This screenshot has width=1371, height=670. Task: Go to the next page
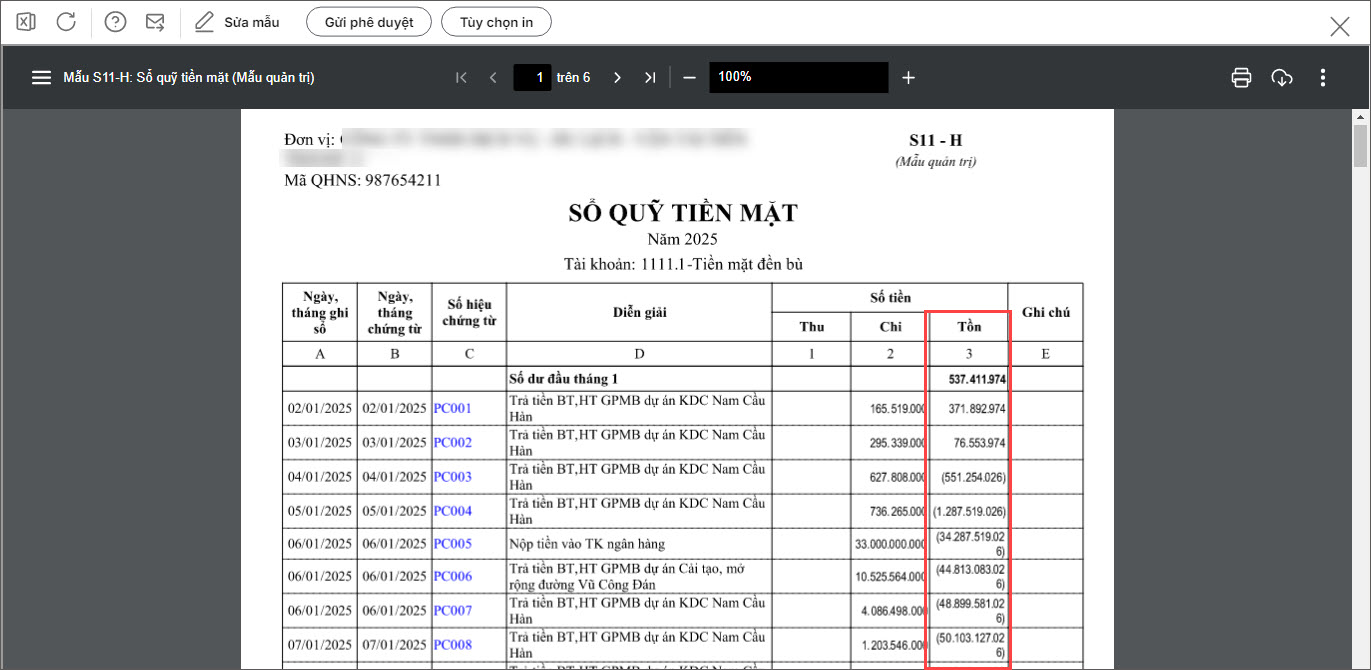(x=617, y=77)
